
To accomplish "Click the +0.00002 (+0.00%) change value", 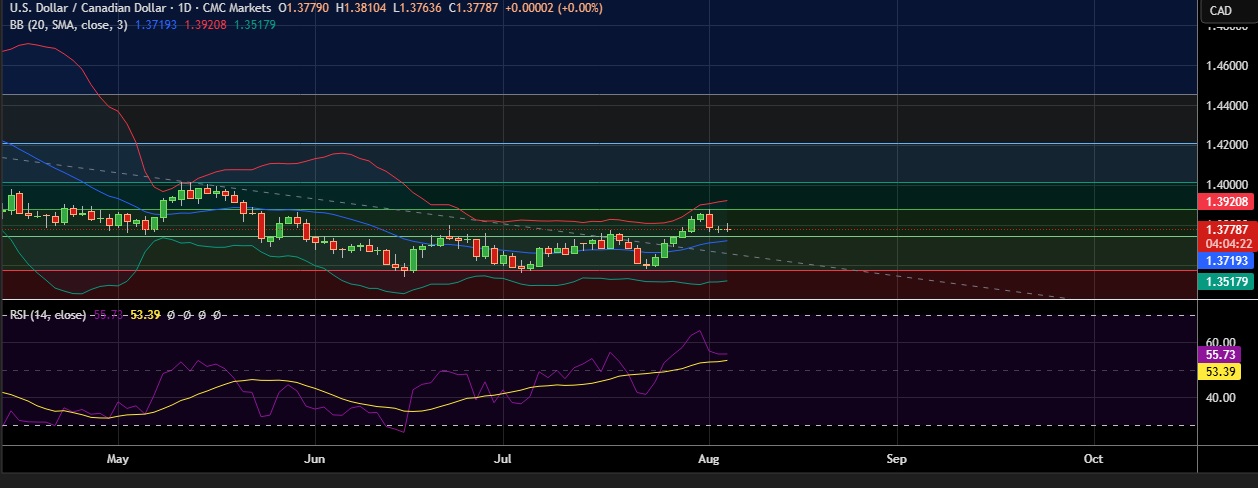I will coord(553,9).
